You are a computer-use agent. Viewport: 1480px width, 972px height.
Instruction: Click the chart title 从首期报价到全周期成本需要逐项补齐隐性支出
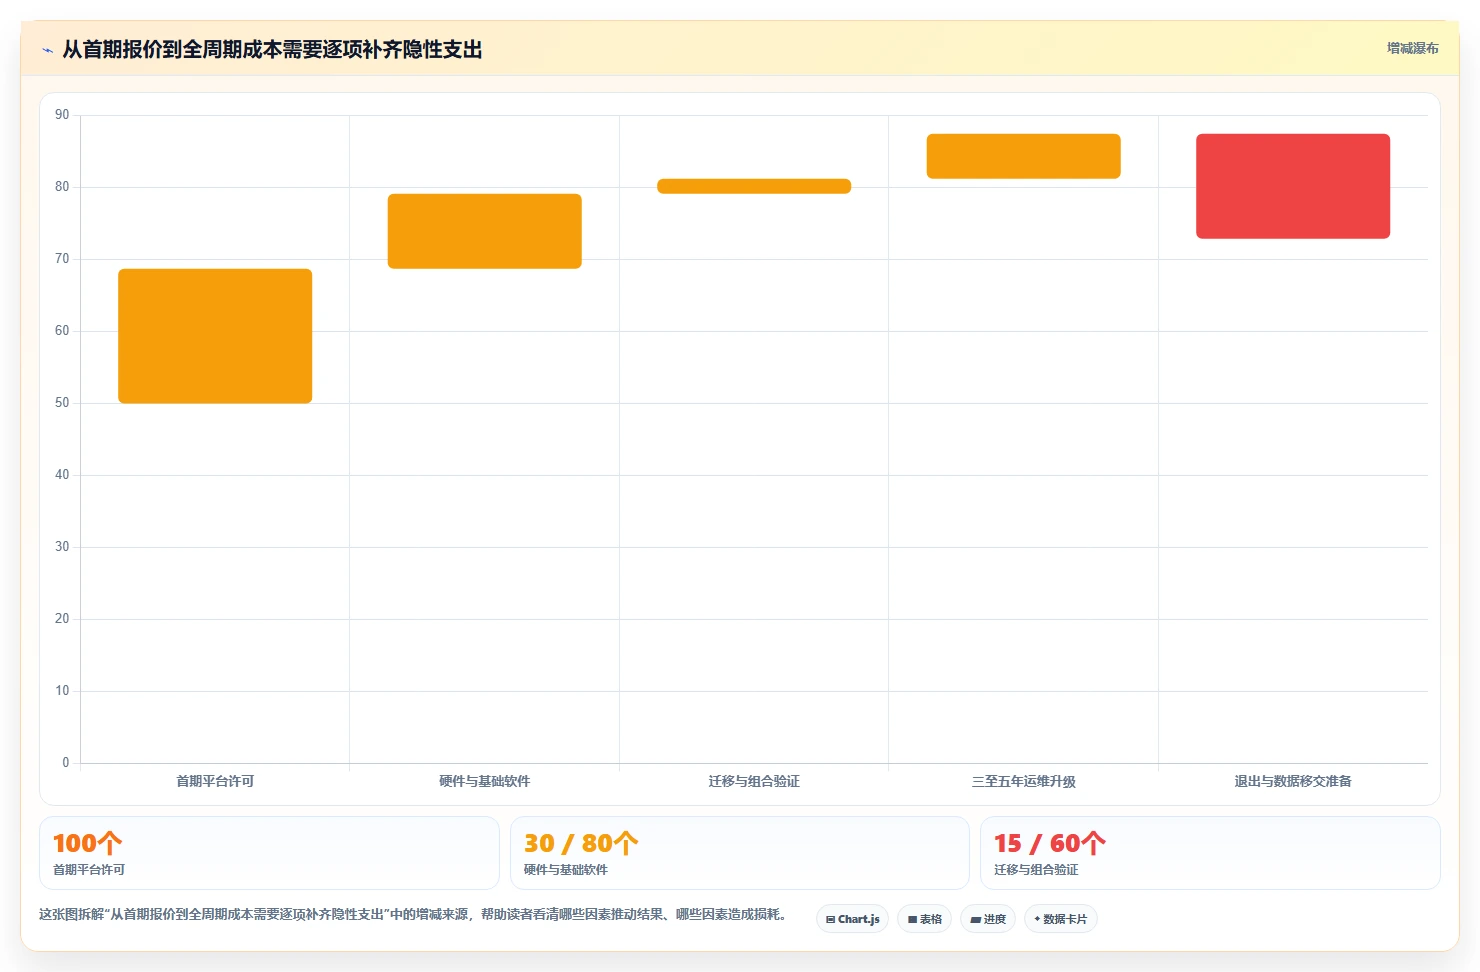(272, 50)
